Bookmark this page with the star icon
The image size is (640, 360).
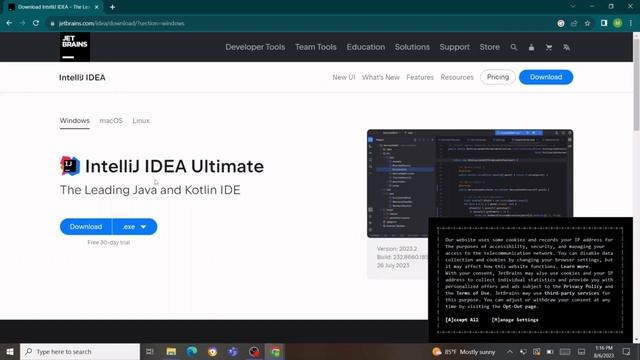(x=587, y=23)
